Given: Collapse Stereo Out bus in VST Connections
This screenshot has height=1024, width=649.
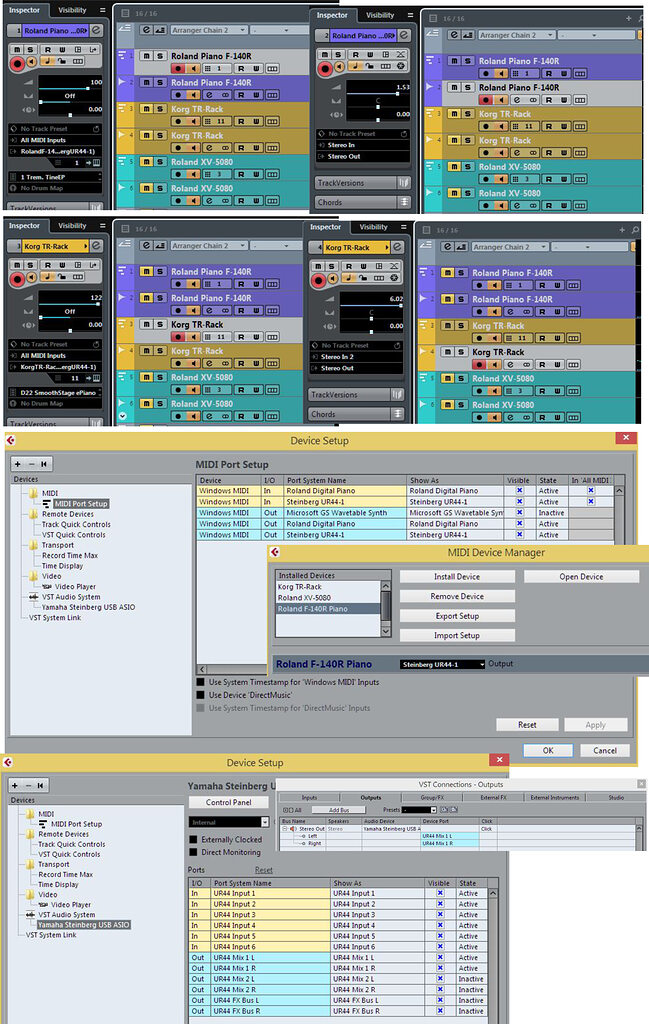Looking at the screenshot, I should click(x=285, y=829).
